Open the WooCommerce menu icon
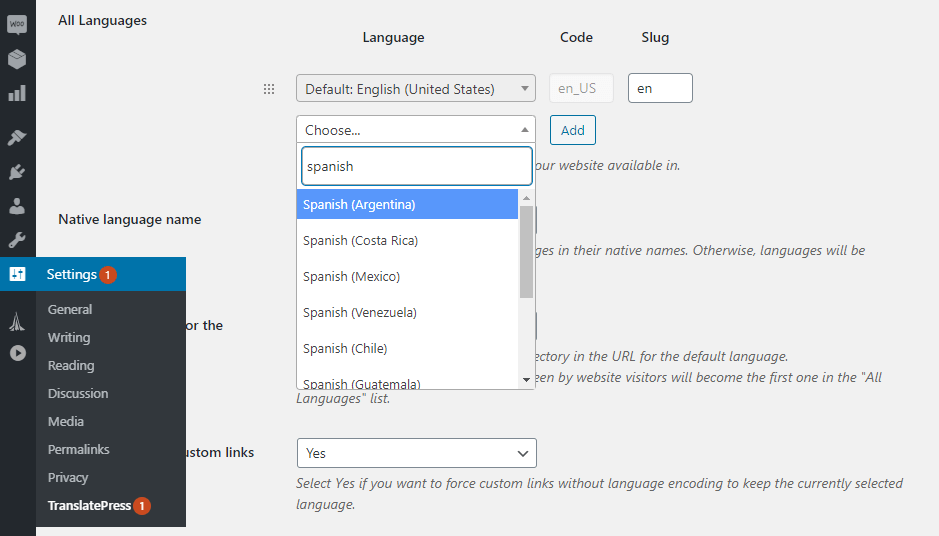Screen dimensions: 939x536 (17, 25)
